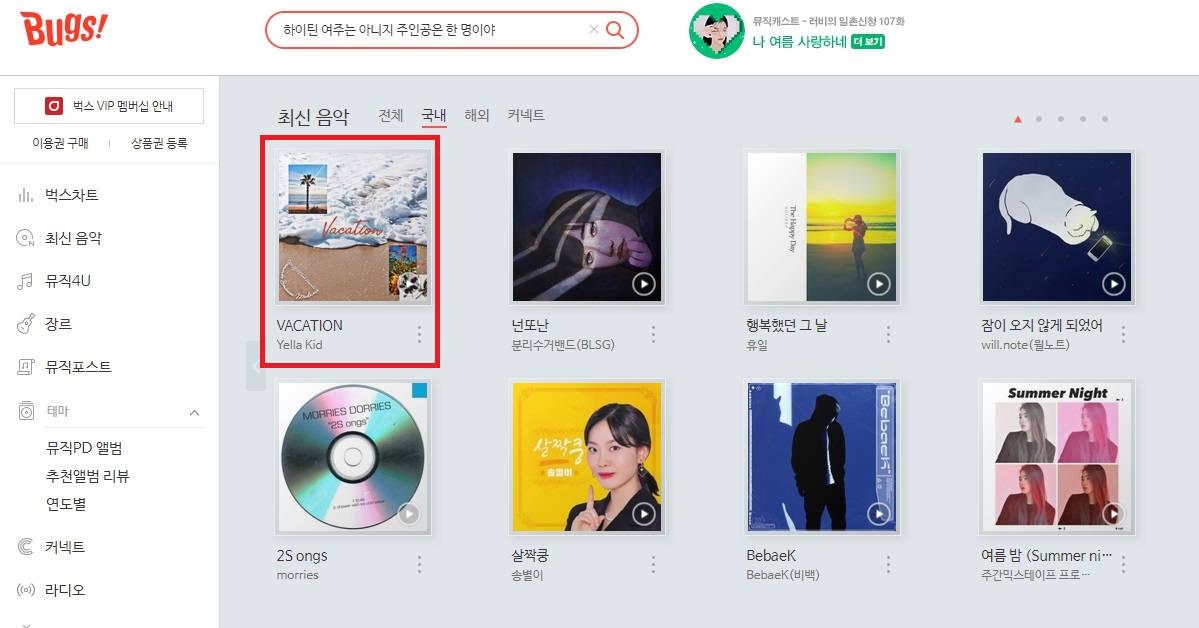Play the 넌또난 album

pos(644,284)
